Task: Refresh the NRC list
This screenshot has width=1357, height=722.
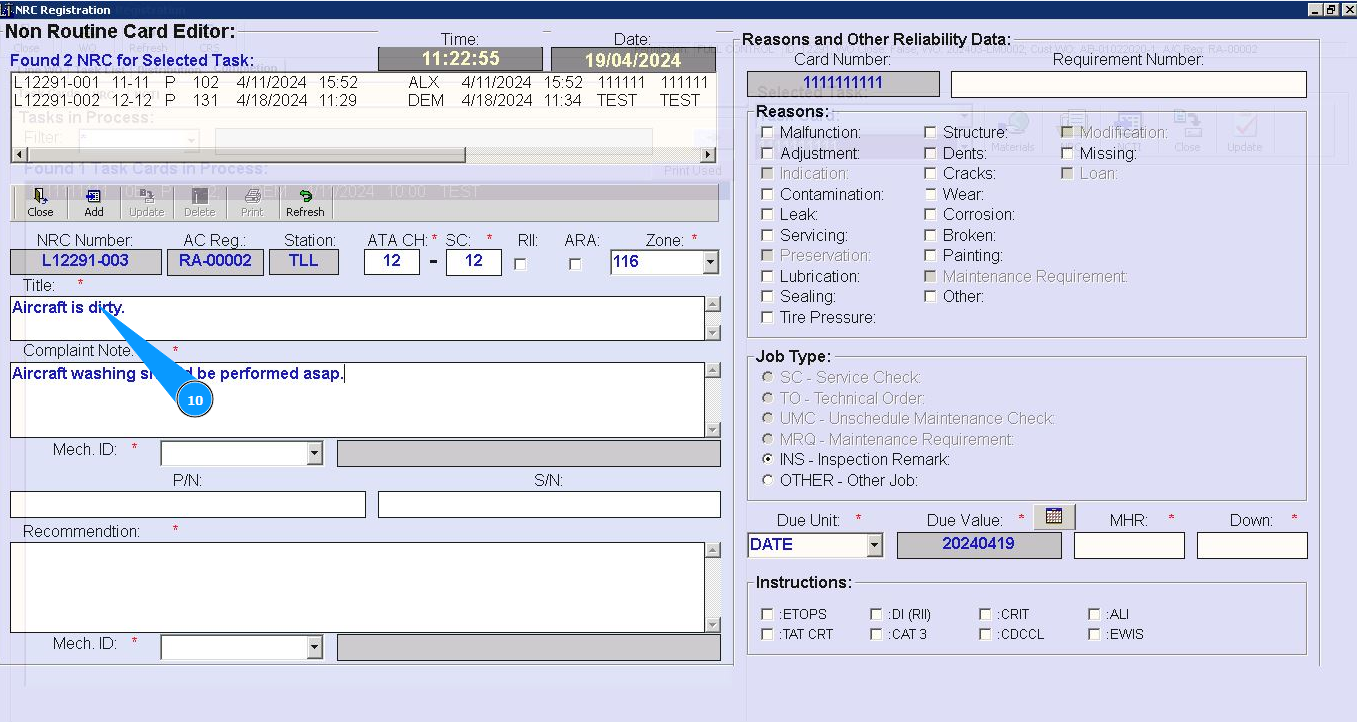Action: [x=305, y=202]
